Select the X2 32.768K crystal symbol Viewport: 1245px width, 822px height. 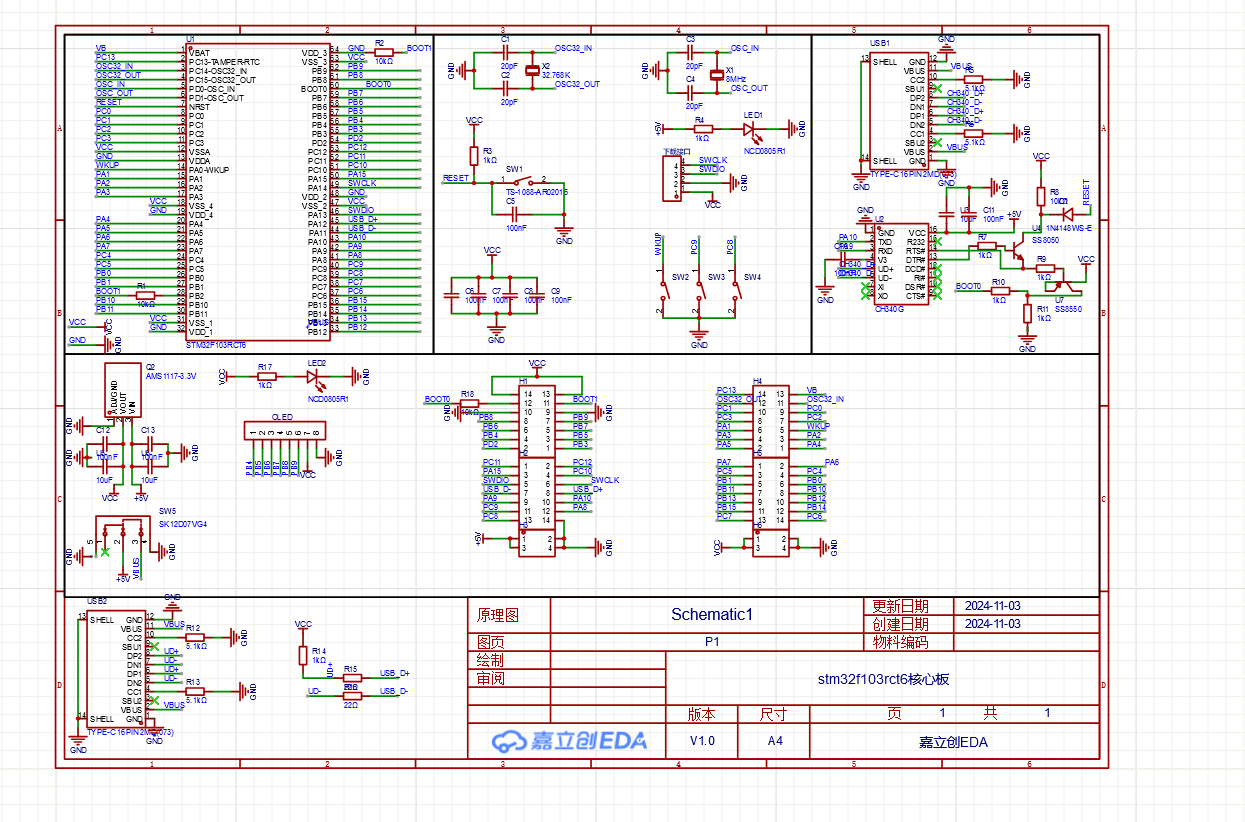point(532,70)
